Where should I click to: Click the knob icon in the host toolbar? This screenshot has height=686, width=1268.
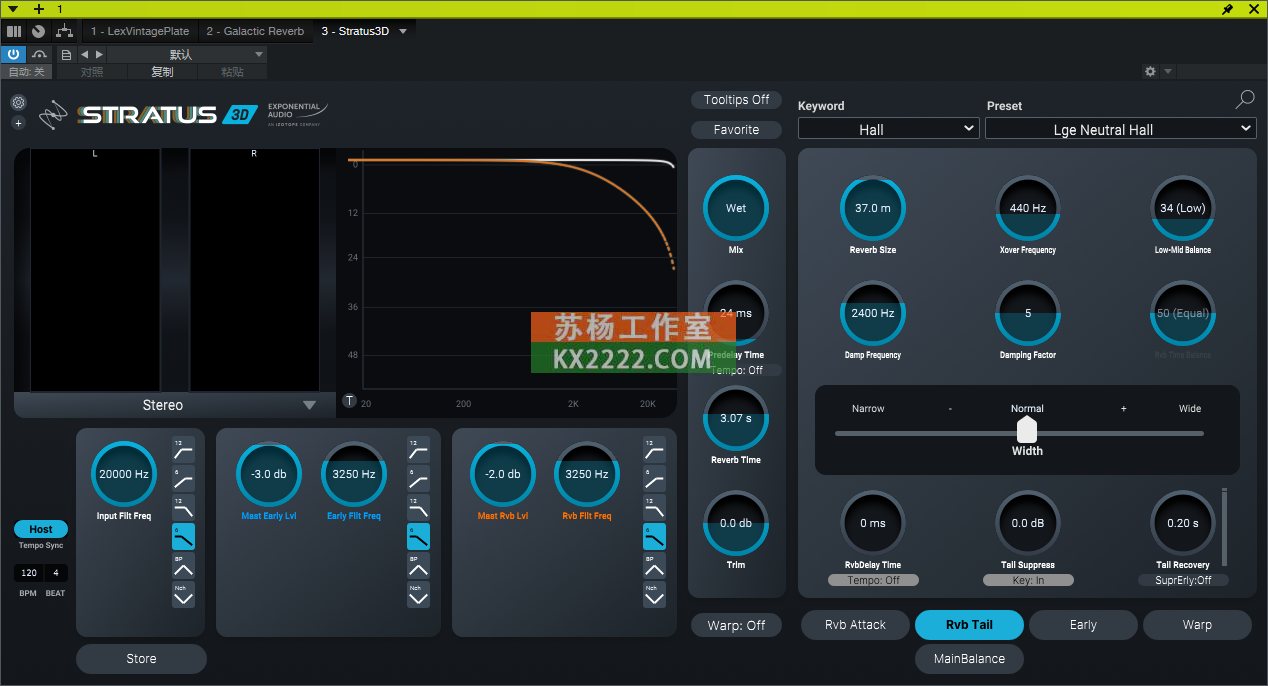[38, 31]
